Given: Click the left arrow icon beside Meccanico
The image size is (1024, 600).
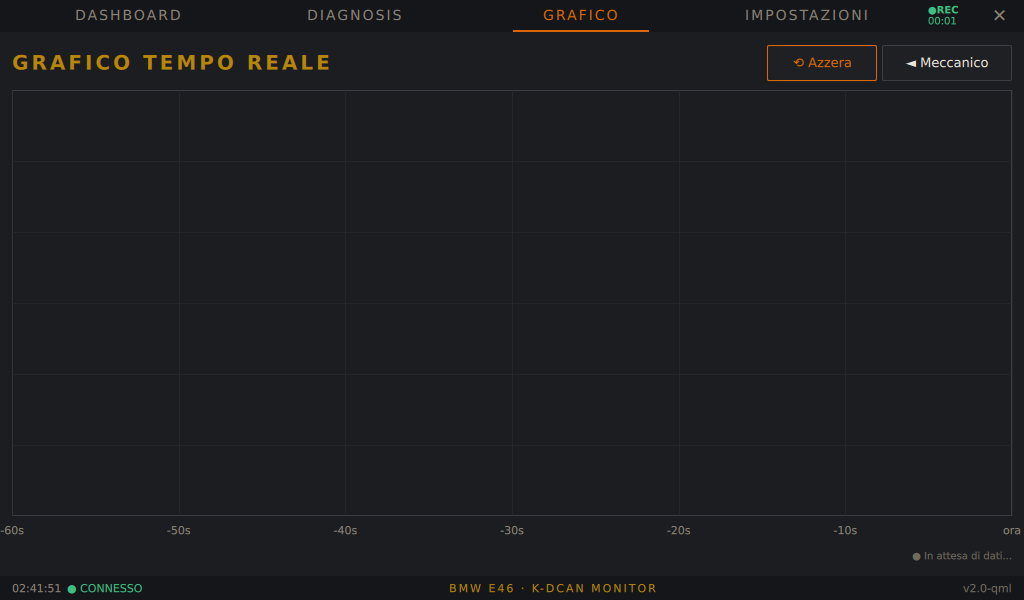Looking at the screenshot, I should point(911,63).
